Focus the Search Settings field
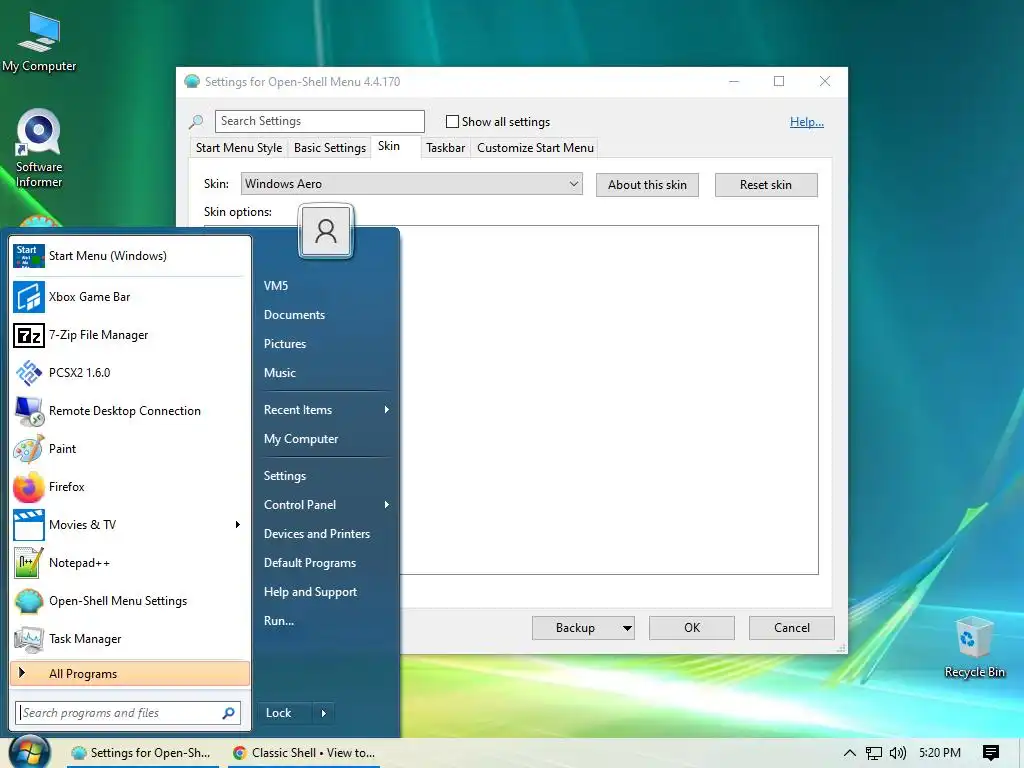 pos(320,121)
